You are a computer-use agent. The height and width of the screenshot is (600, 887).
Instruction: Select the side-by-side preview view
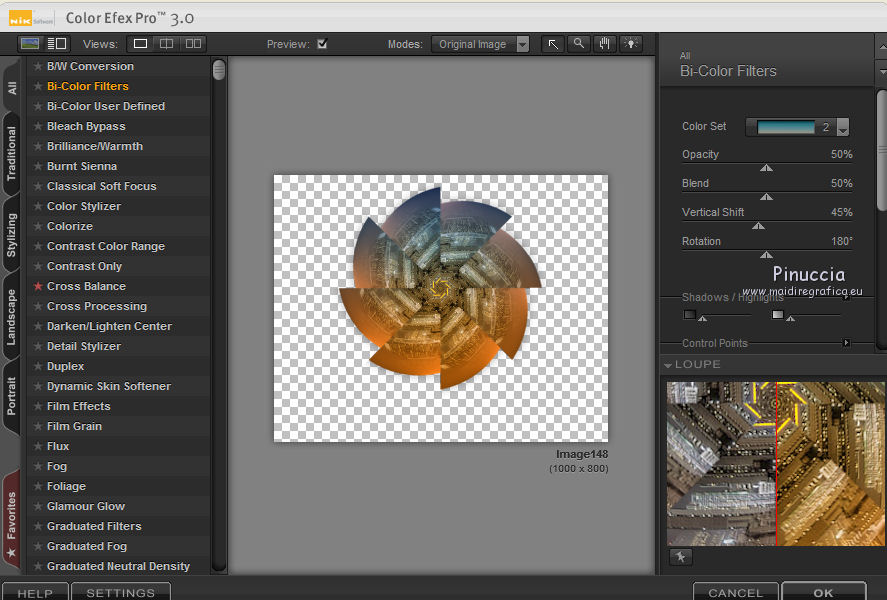point(193,44)
